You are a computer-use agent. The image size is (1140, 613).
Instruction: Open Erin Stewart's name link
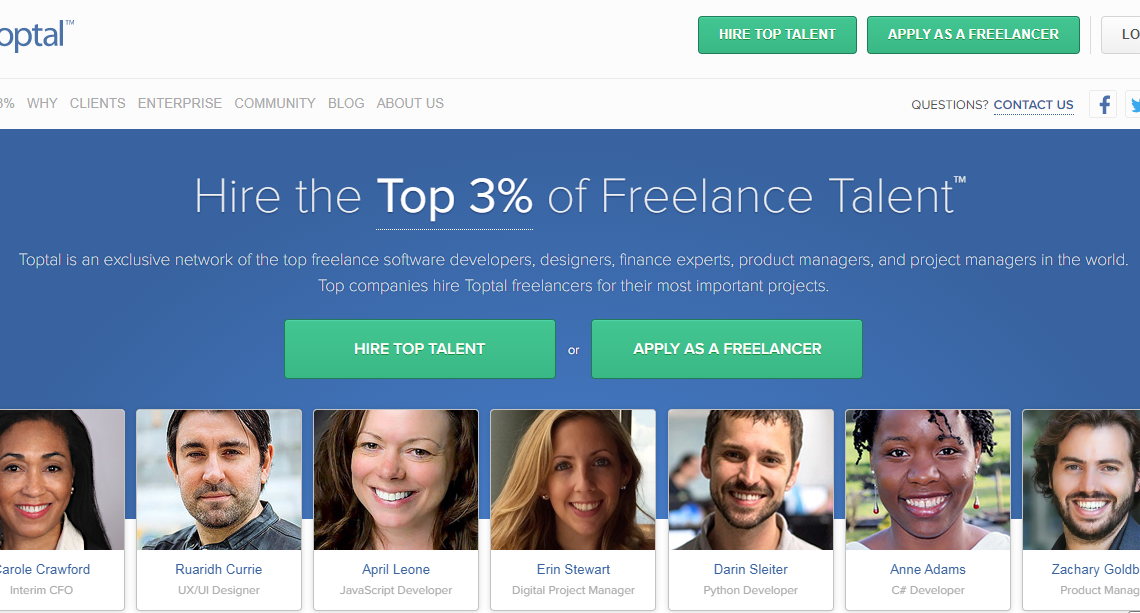573,569
